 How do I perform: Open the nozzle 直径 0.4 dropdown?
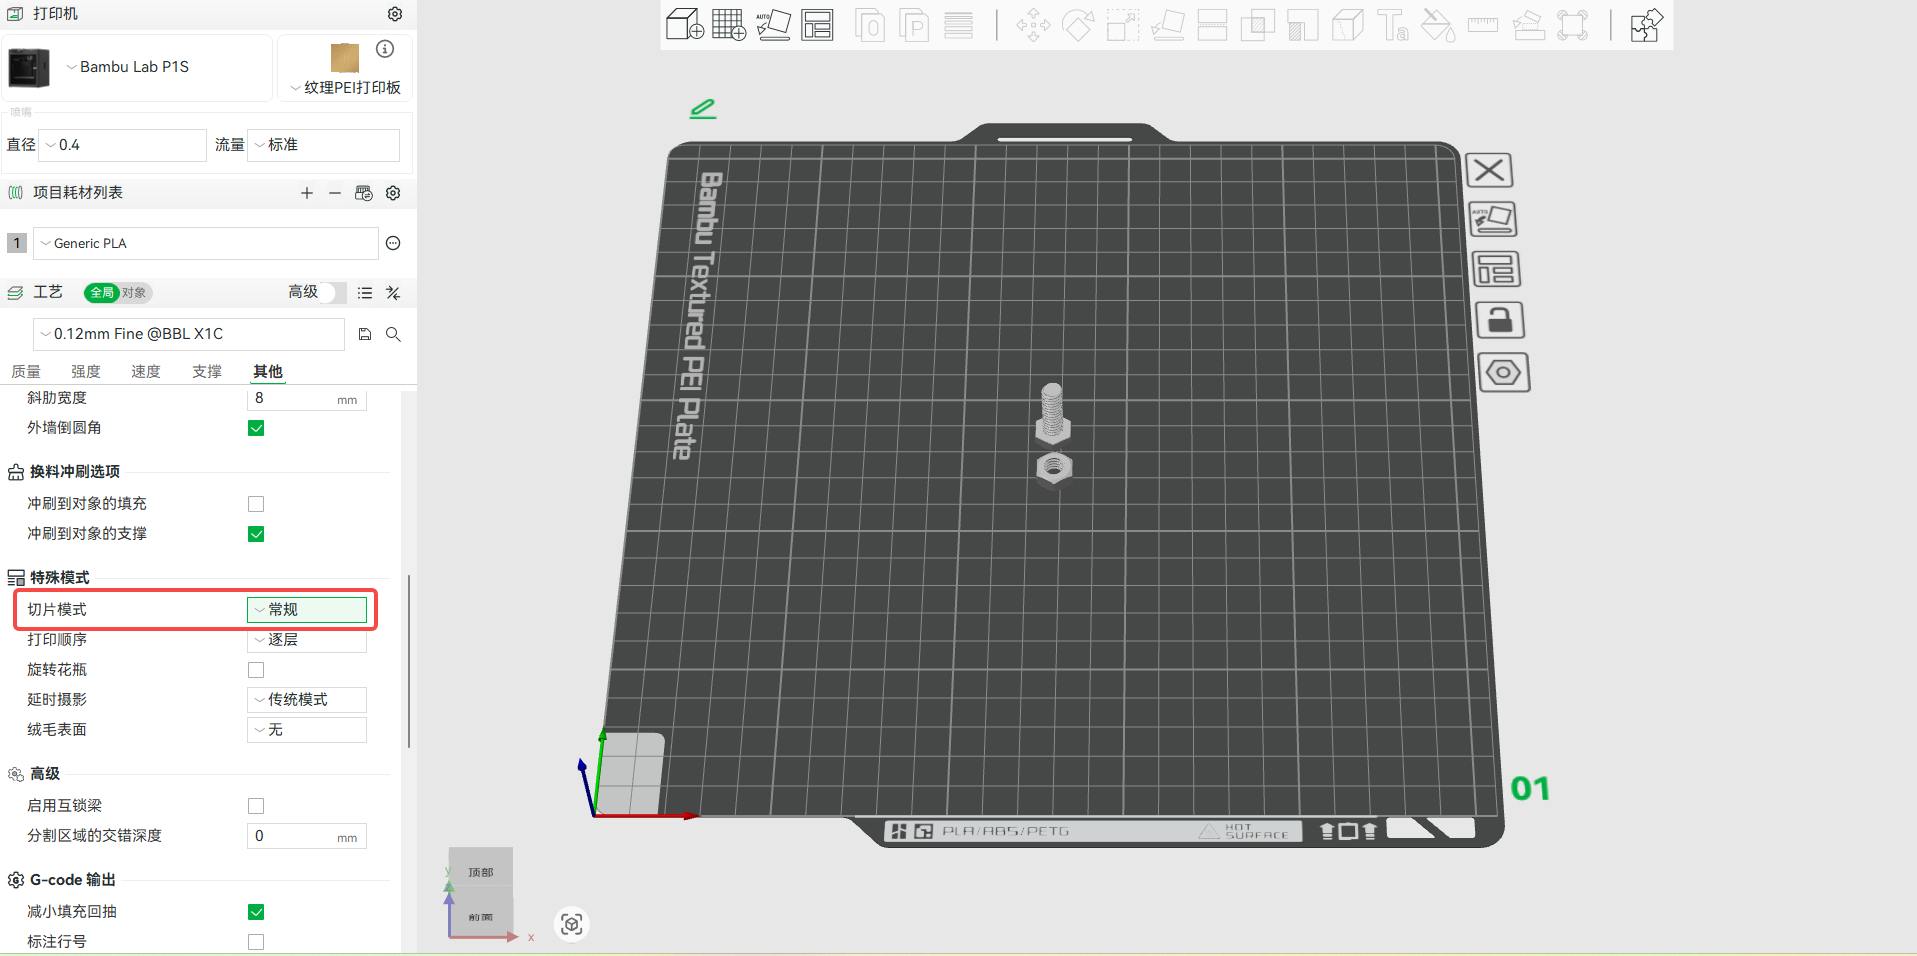[123, 145]
